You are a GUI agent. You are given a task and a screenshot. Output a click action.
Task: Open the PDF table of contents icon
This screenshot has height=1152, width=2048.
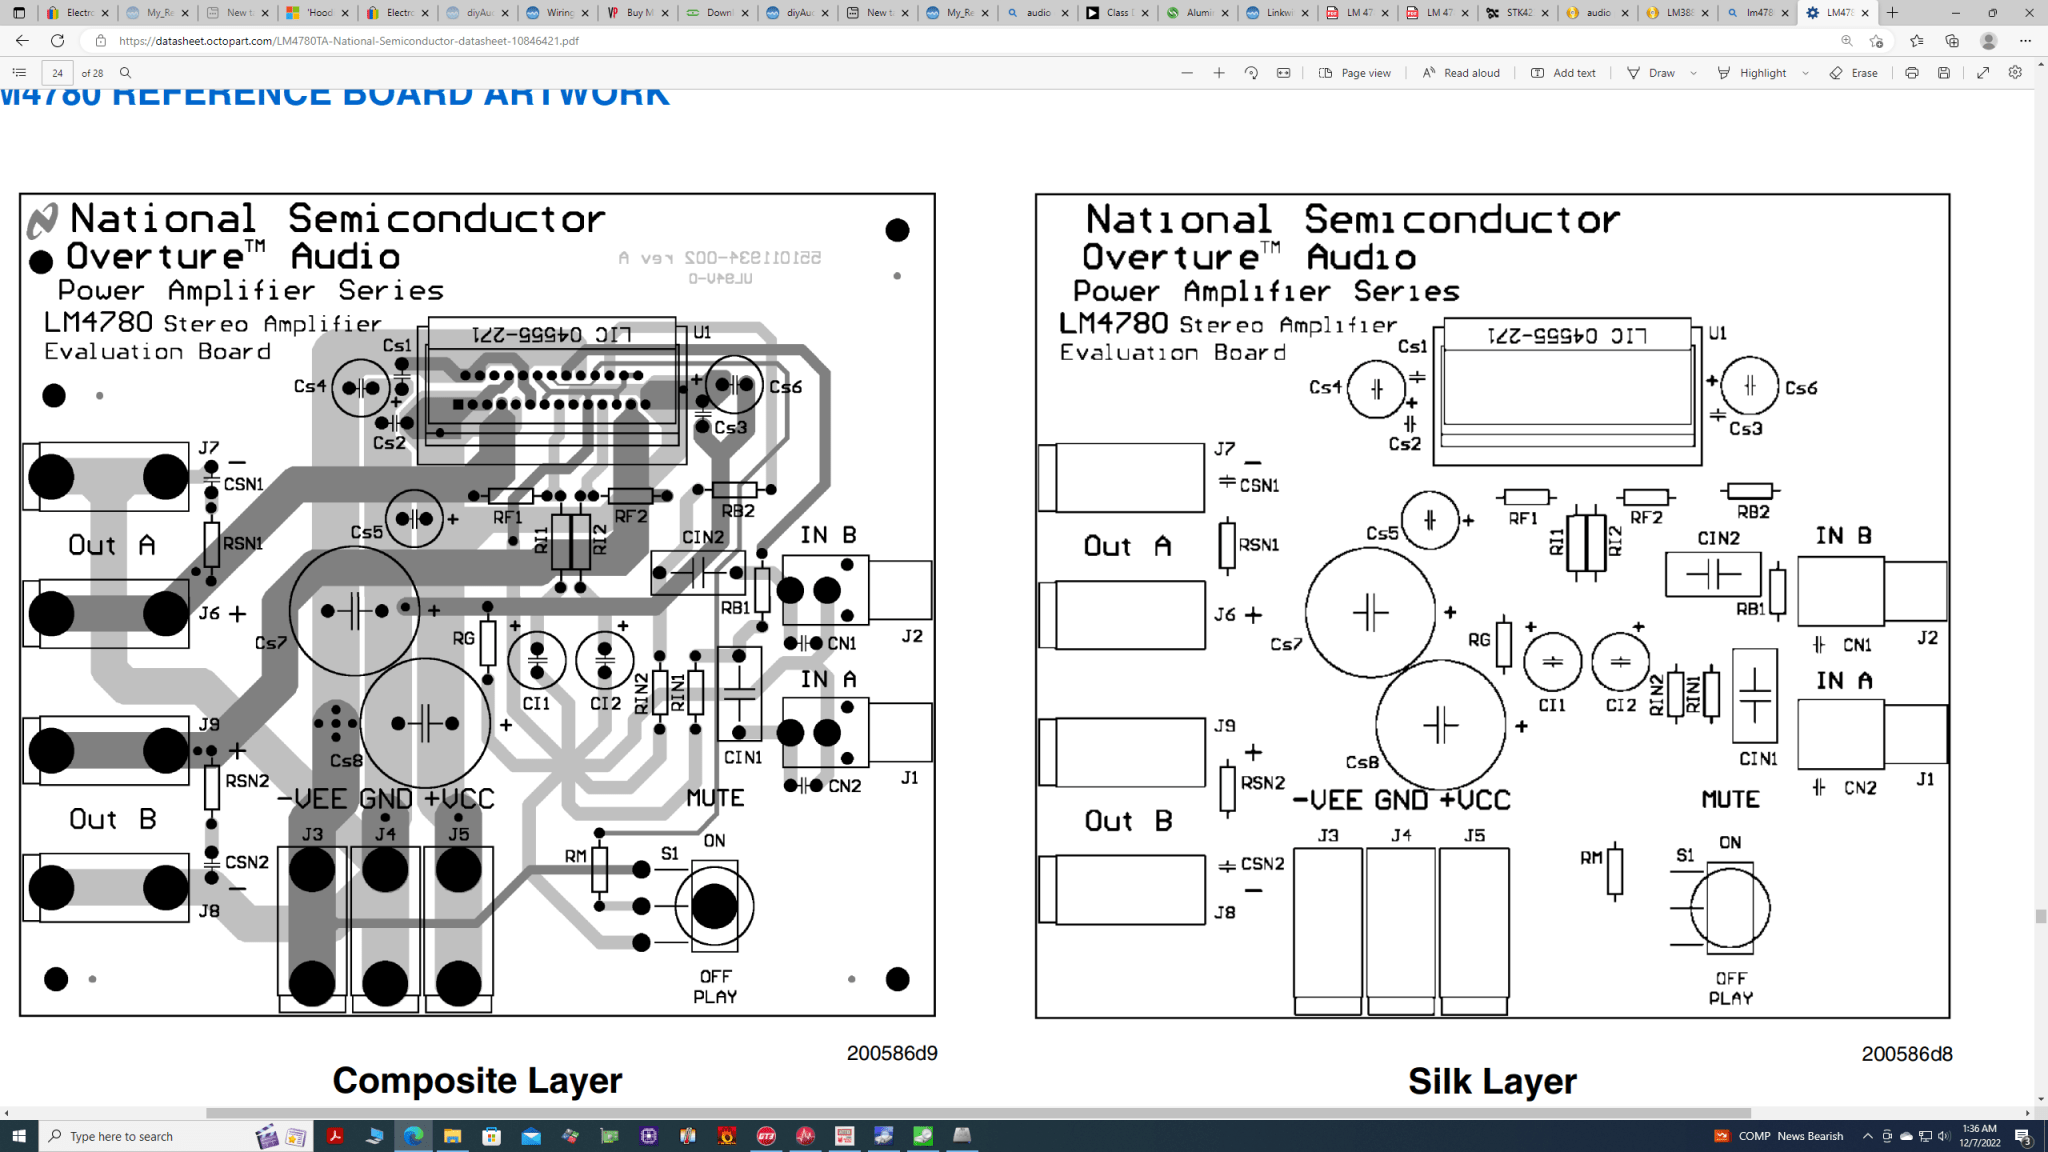coord(19,73)
